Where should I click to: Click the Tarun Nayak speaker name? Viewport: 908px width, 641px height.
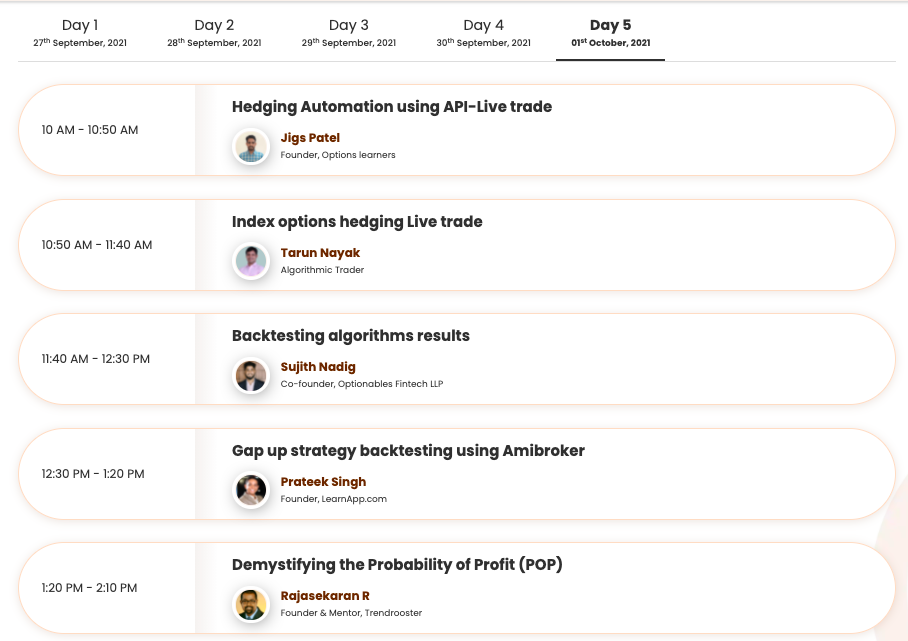point(320,253)
